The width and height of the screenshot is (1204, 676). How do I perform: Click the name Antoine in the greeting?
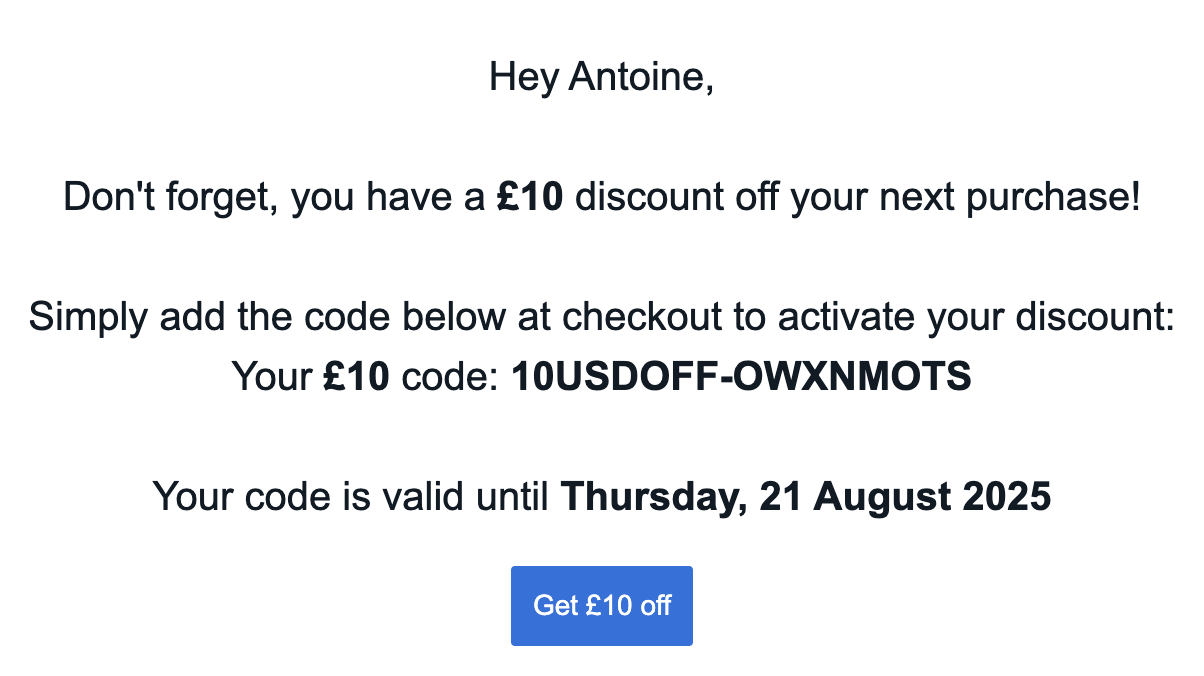(x=640, y=77)
